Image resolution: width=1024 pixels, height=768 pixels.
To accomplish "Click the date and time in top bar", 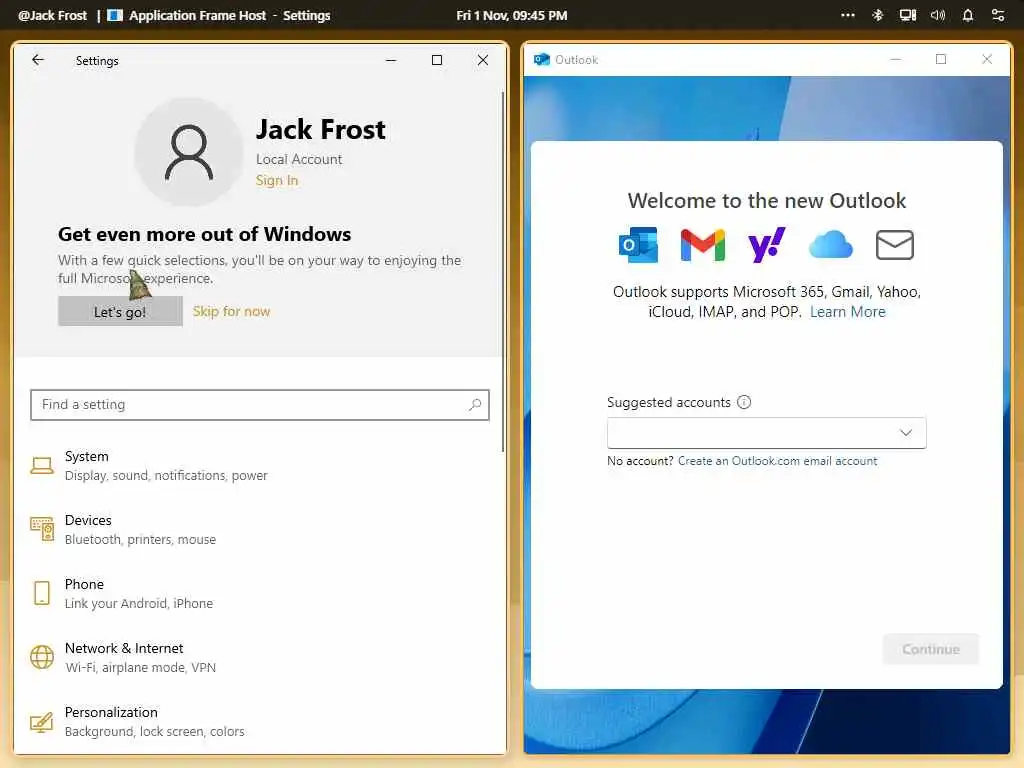I will (x=511, y=15).
